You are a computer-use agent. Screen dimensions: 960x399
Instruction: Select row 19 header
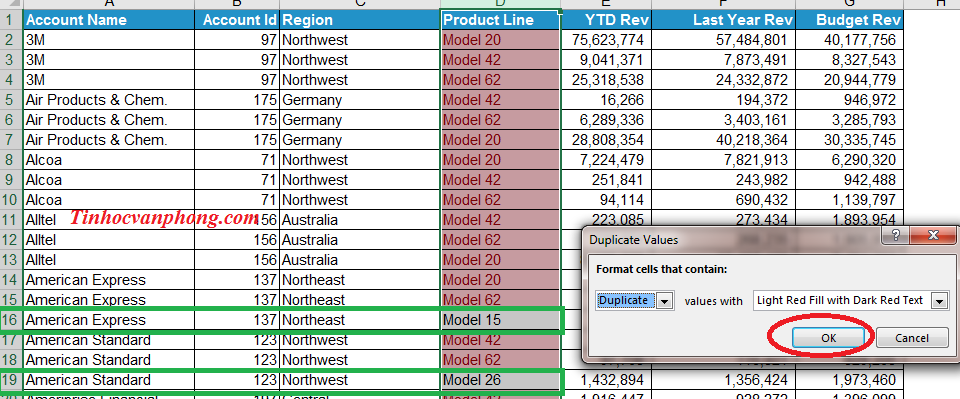click(x=11, y=380)
